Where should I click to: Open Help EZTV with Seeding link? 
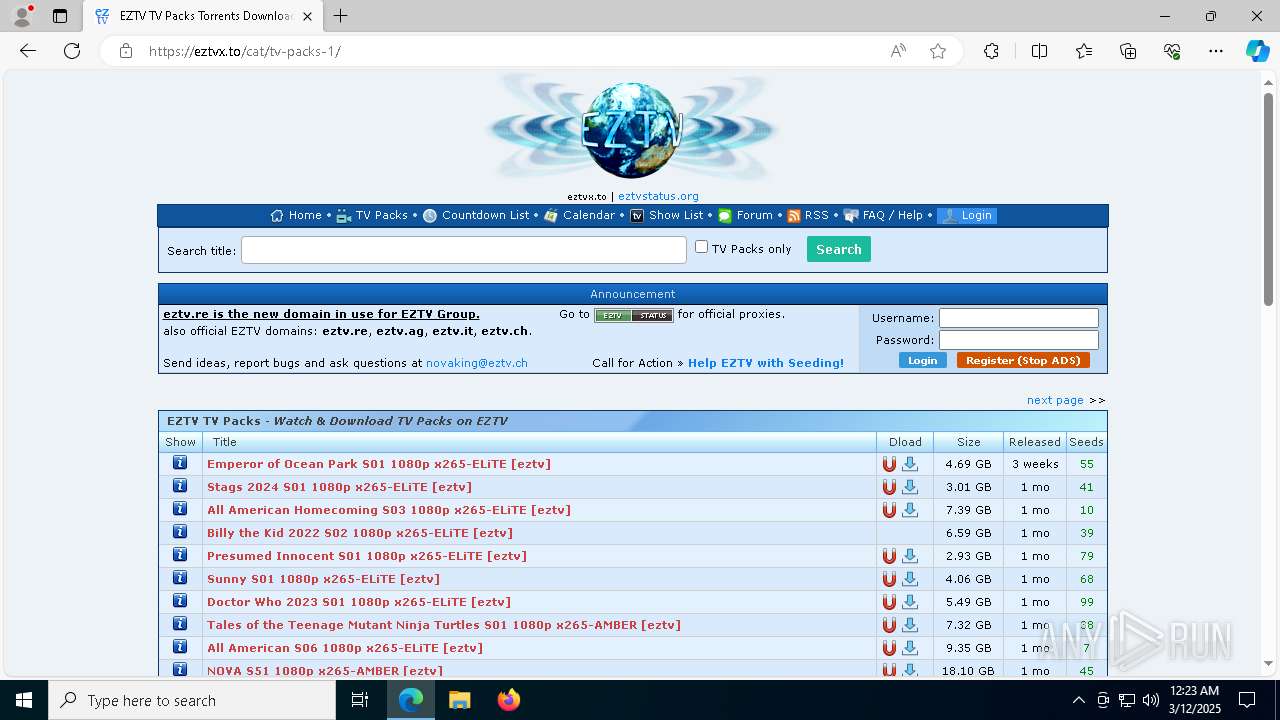coord(766,363)
